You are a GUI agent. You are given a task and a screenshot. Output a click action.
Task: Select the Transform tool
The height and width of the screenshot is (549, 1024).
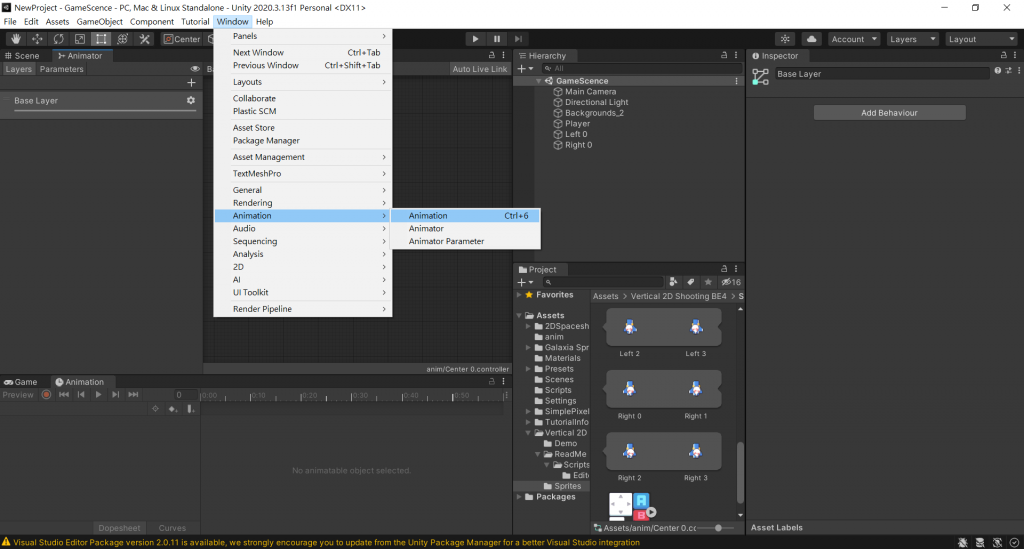point(122,39)
